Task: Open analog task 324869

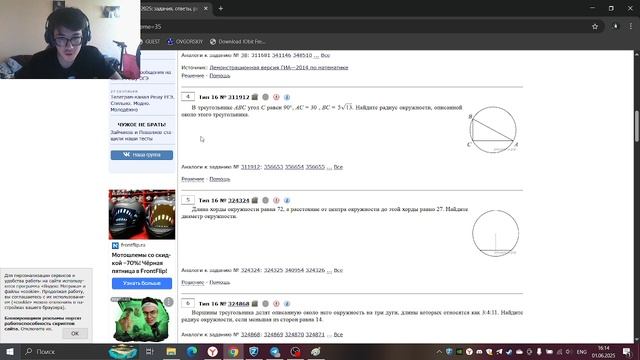Action: click(273, 334)
